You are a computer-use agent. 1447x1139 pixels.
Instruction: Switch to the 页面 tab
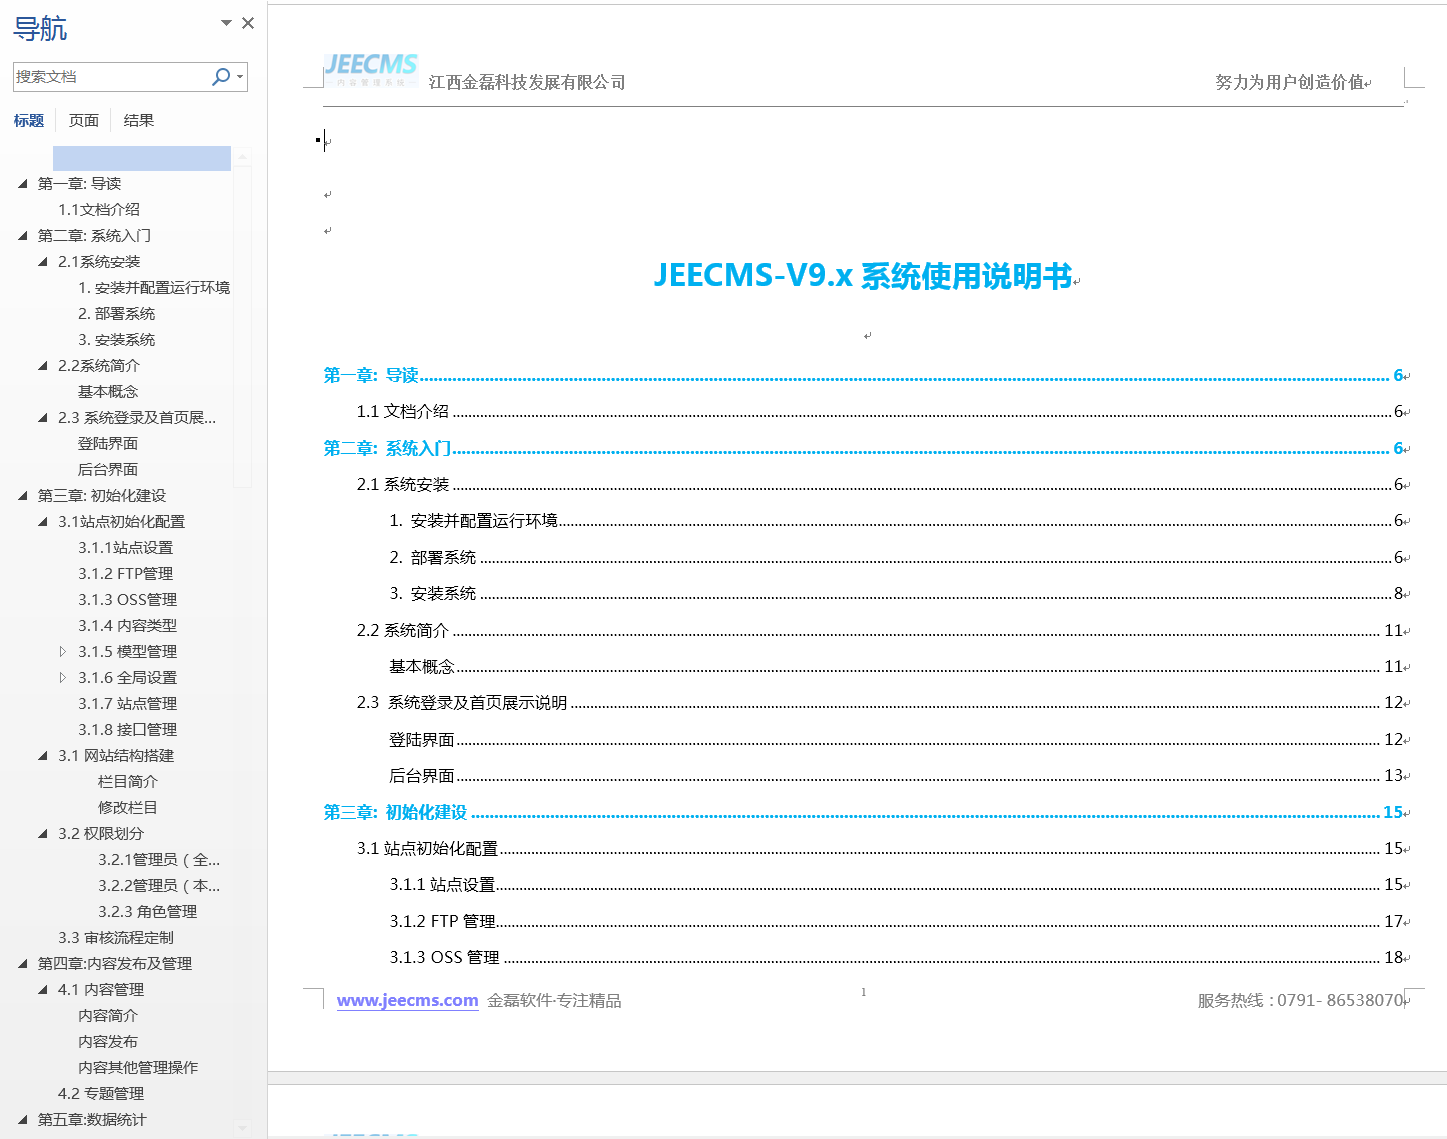tap(84, 121)
